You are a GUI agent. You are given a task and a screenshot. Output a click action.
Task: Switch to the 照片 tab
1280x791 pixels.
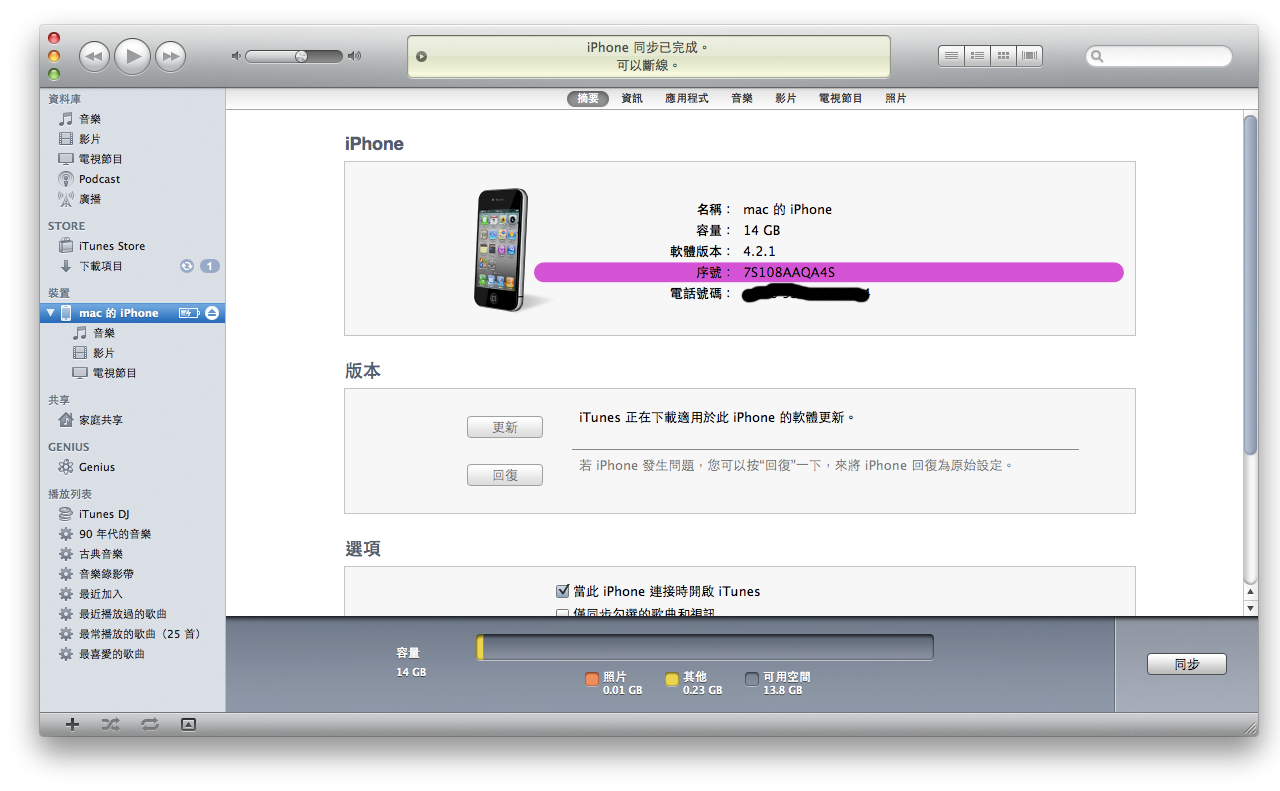pos(896,98)
